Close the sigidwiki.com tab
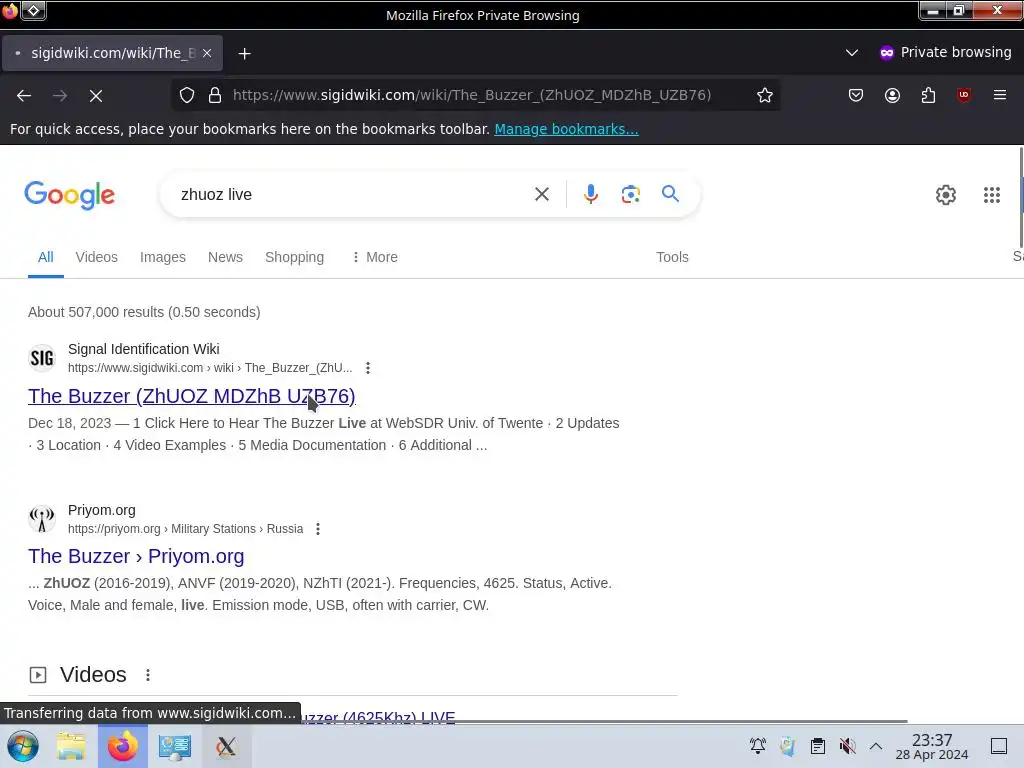This screenshot has width=1024, height=768. click(207, 53)
